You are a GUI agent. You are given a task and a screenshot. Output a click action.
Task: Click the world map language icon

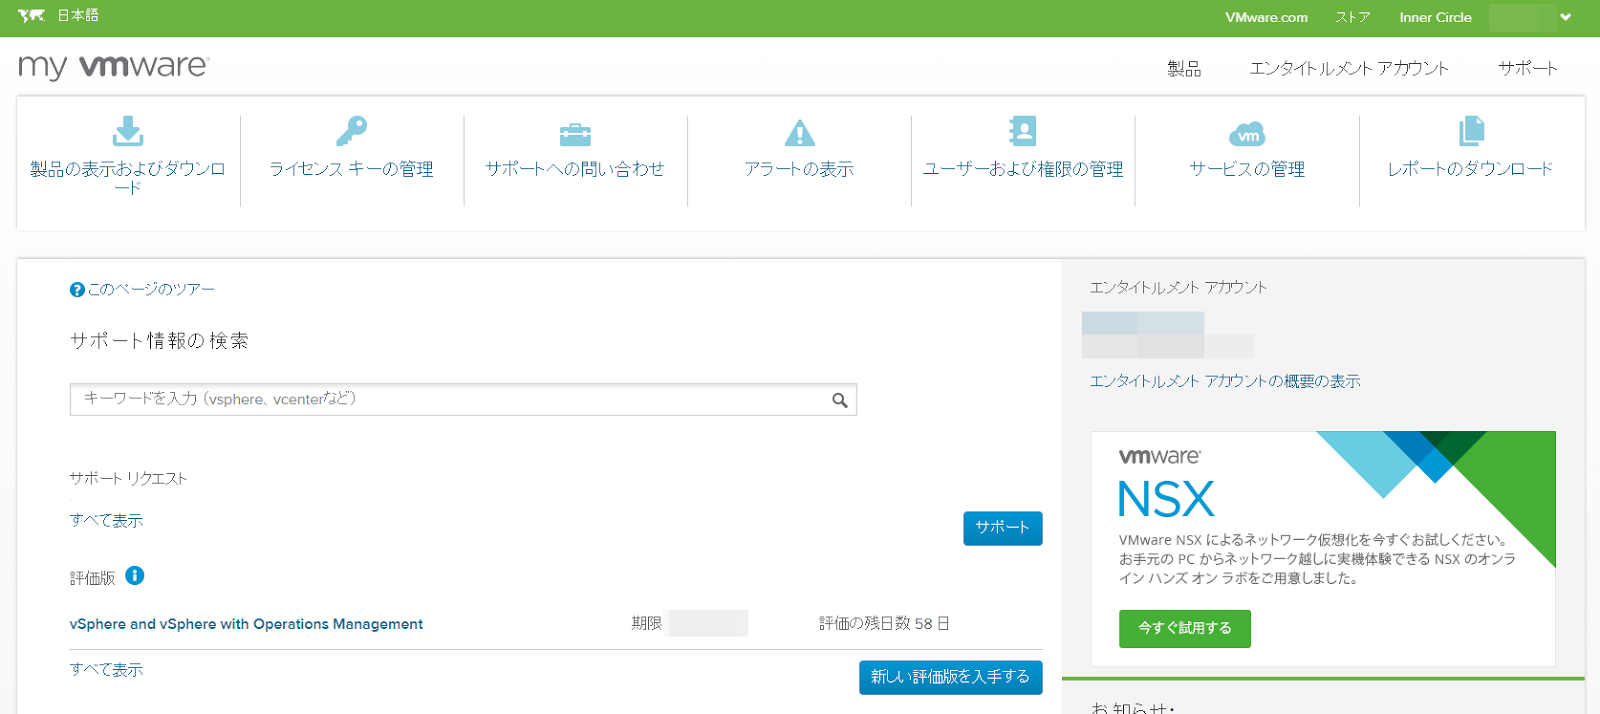(x=31, y=16)
